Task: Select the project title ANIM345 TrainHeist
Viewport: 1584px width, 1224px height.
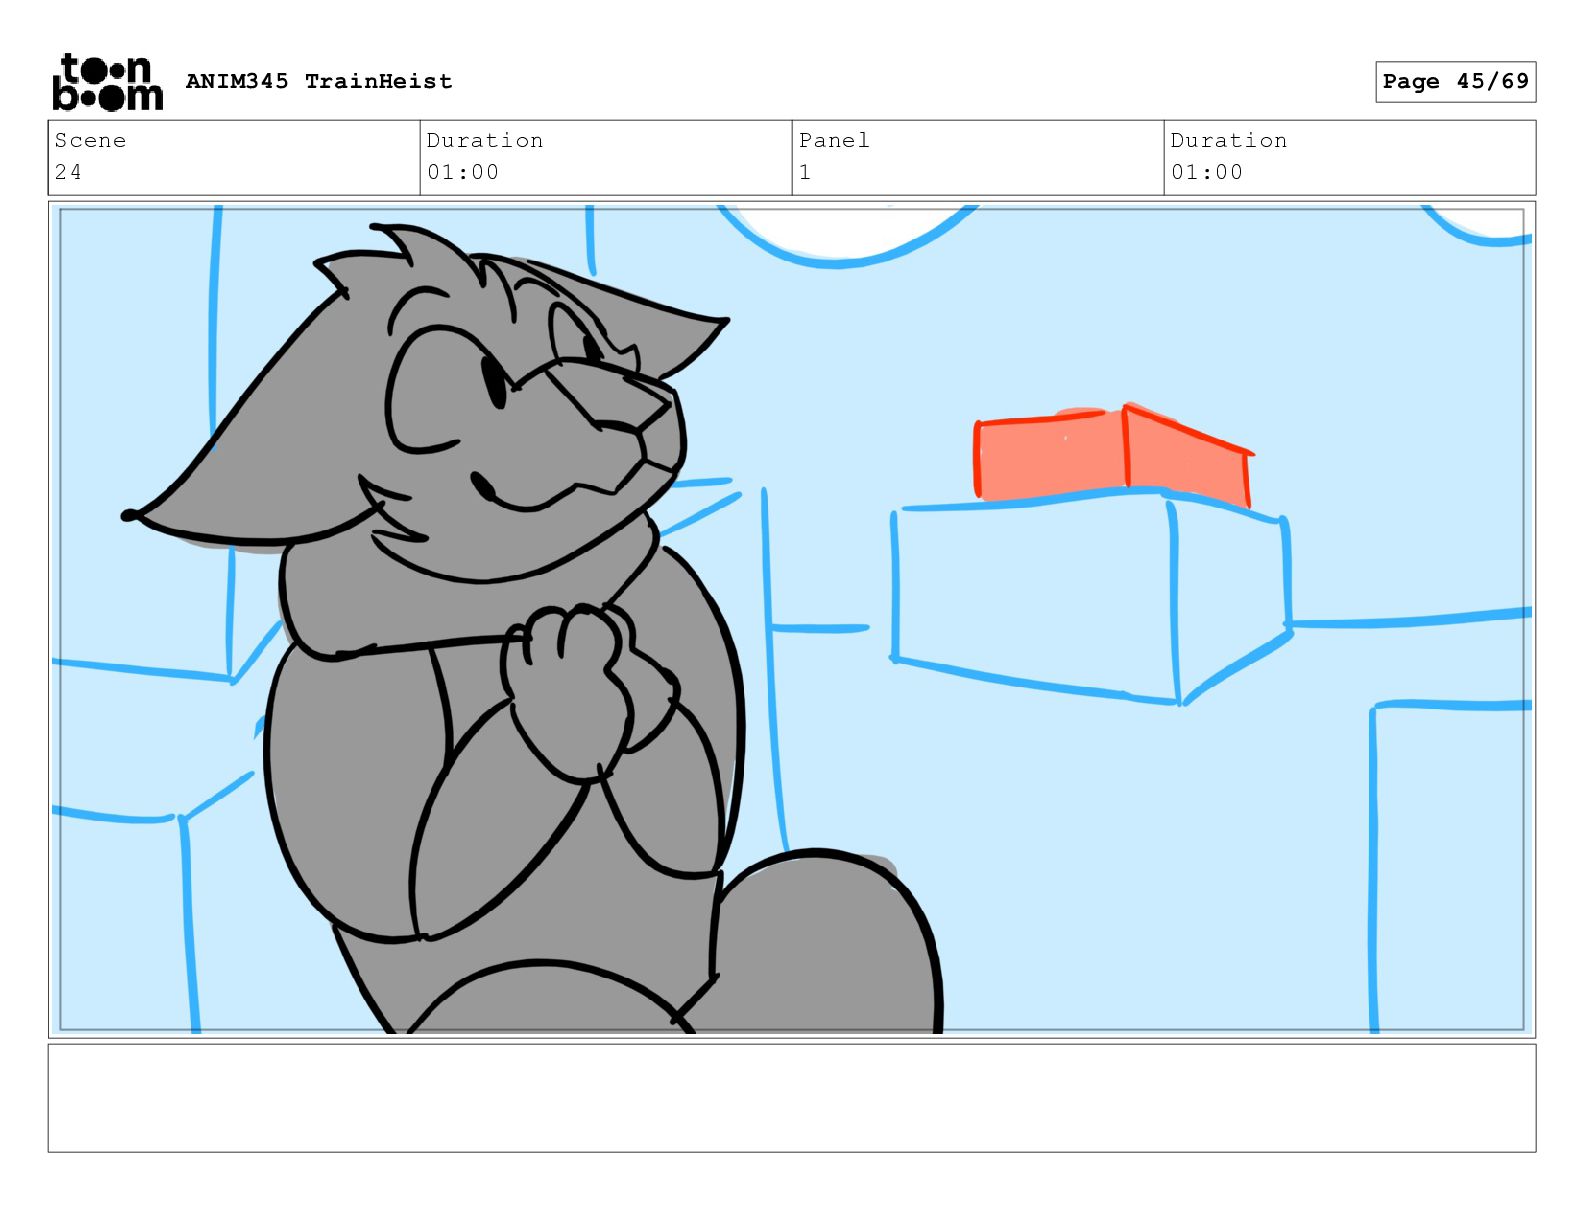Action: (319, 81)
